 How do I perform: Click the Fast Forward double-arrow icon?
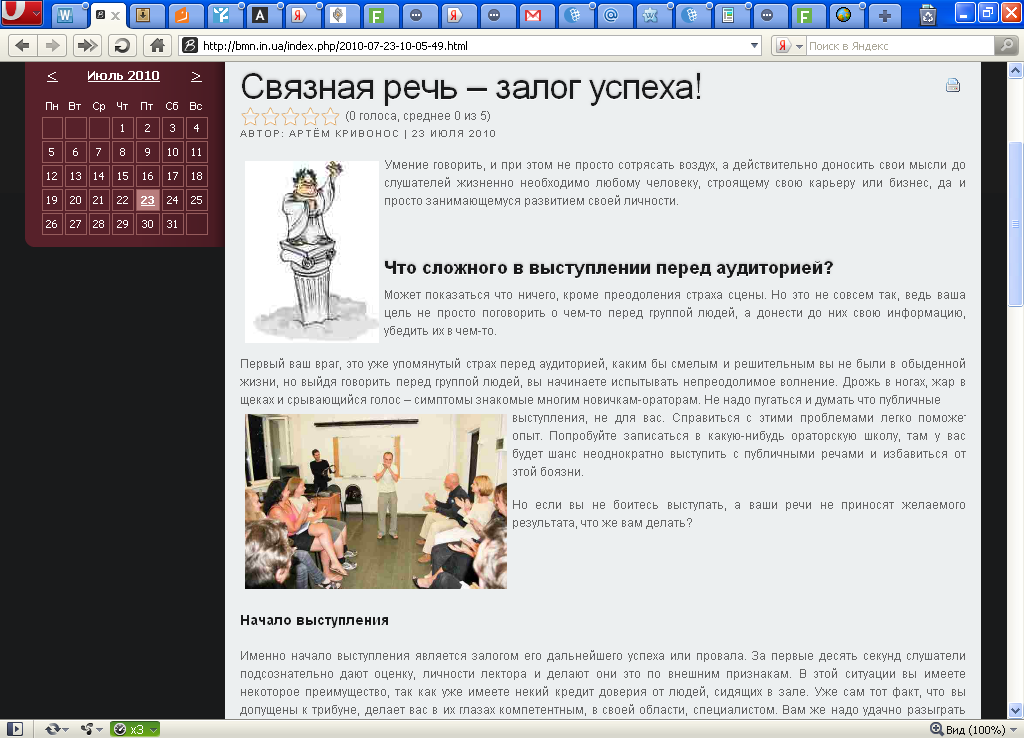click(x=86, y=44)
